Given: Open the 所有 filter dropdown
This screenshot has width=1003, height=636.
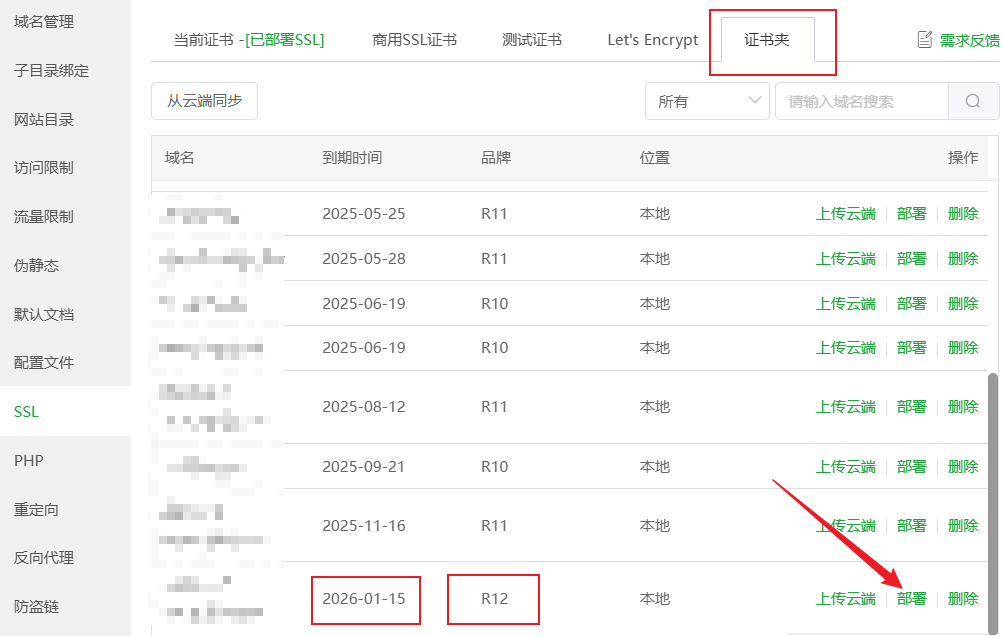Looking at the screenshot, I should point(706,101).
